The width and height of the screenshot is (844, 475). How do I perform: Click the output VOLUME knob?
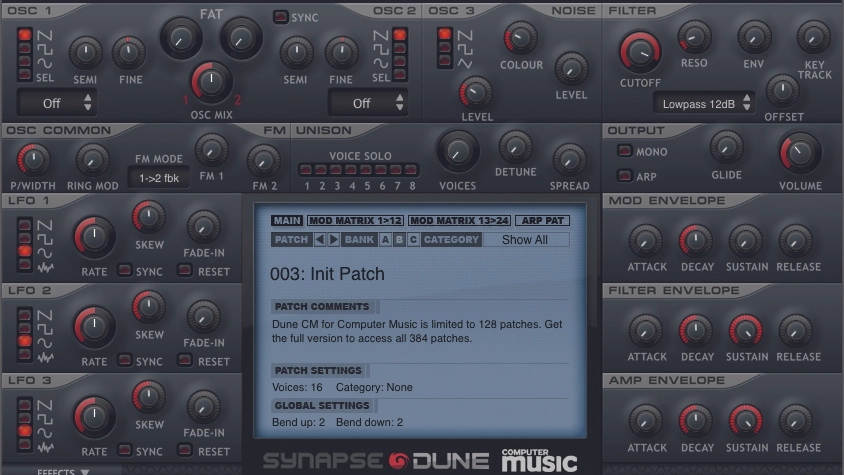click(800, 153)
